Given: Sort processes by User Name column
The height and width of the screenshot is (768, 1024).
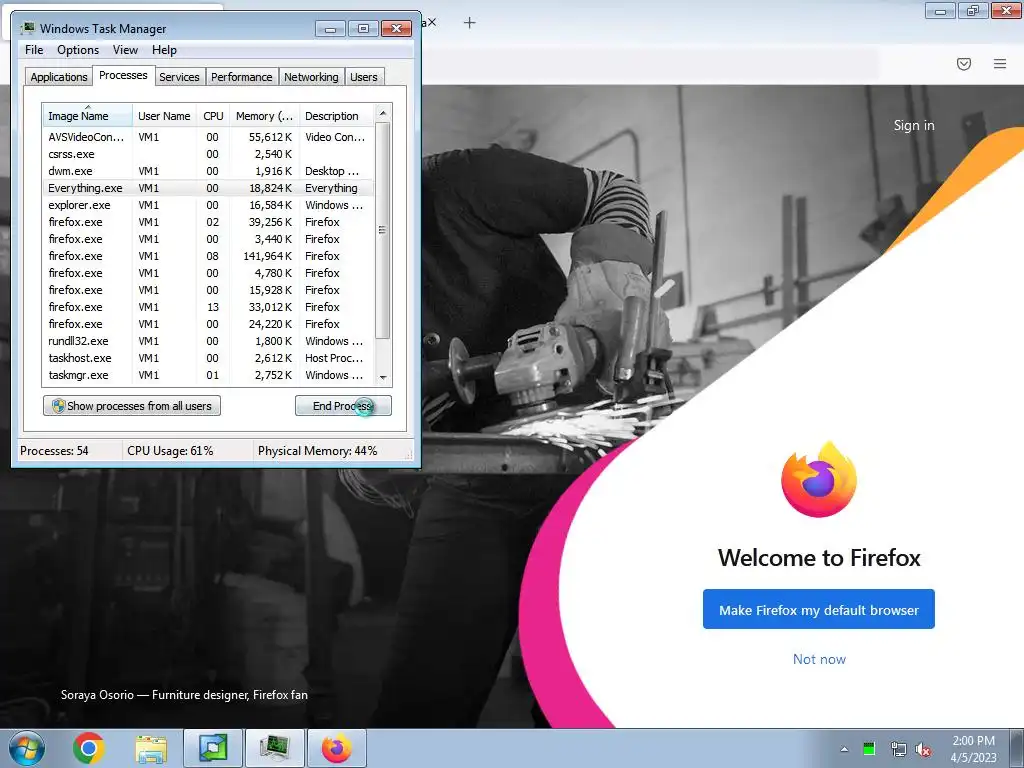Looking at the screenshot, I should click(165, 116).
